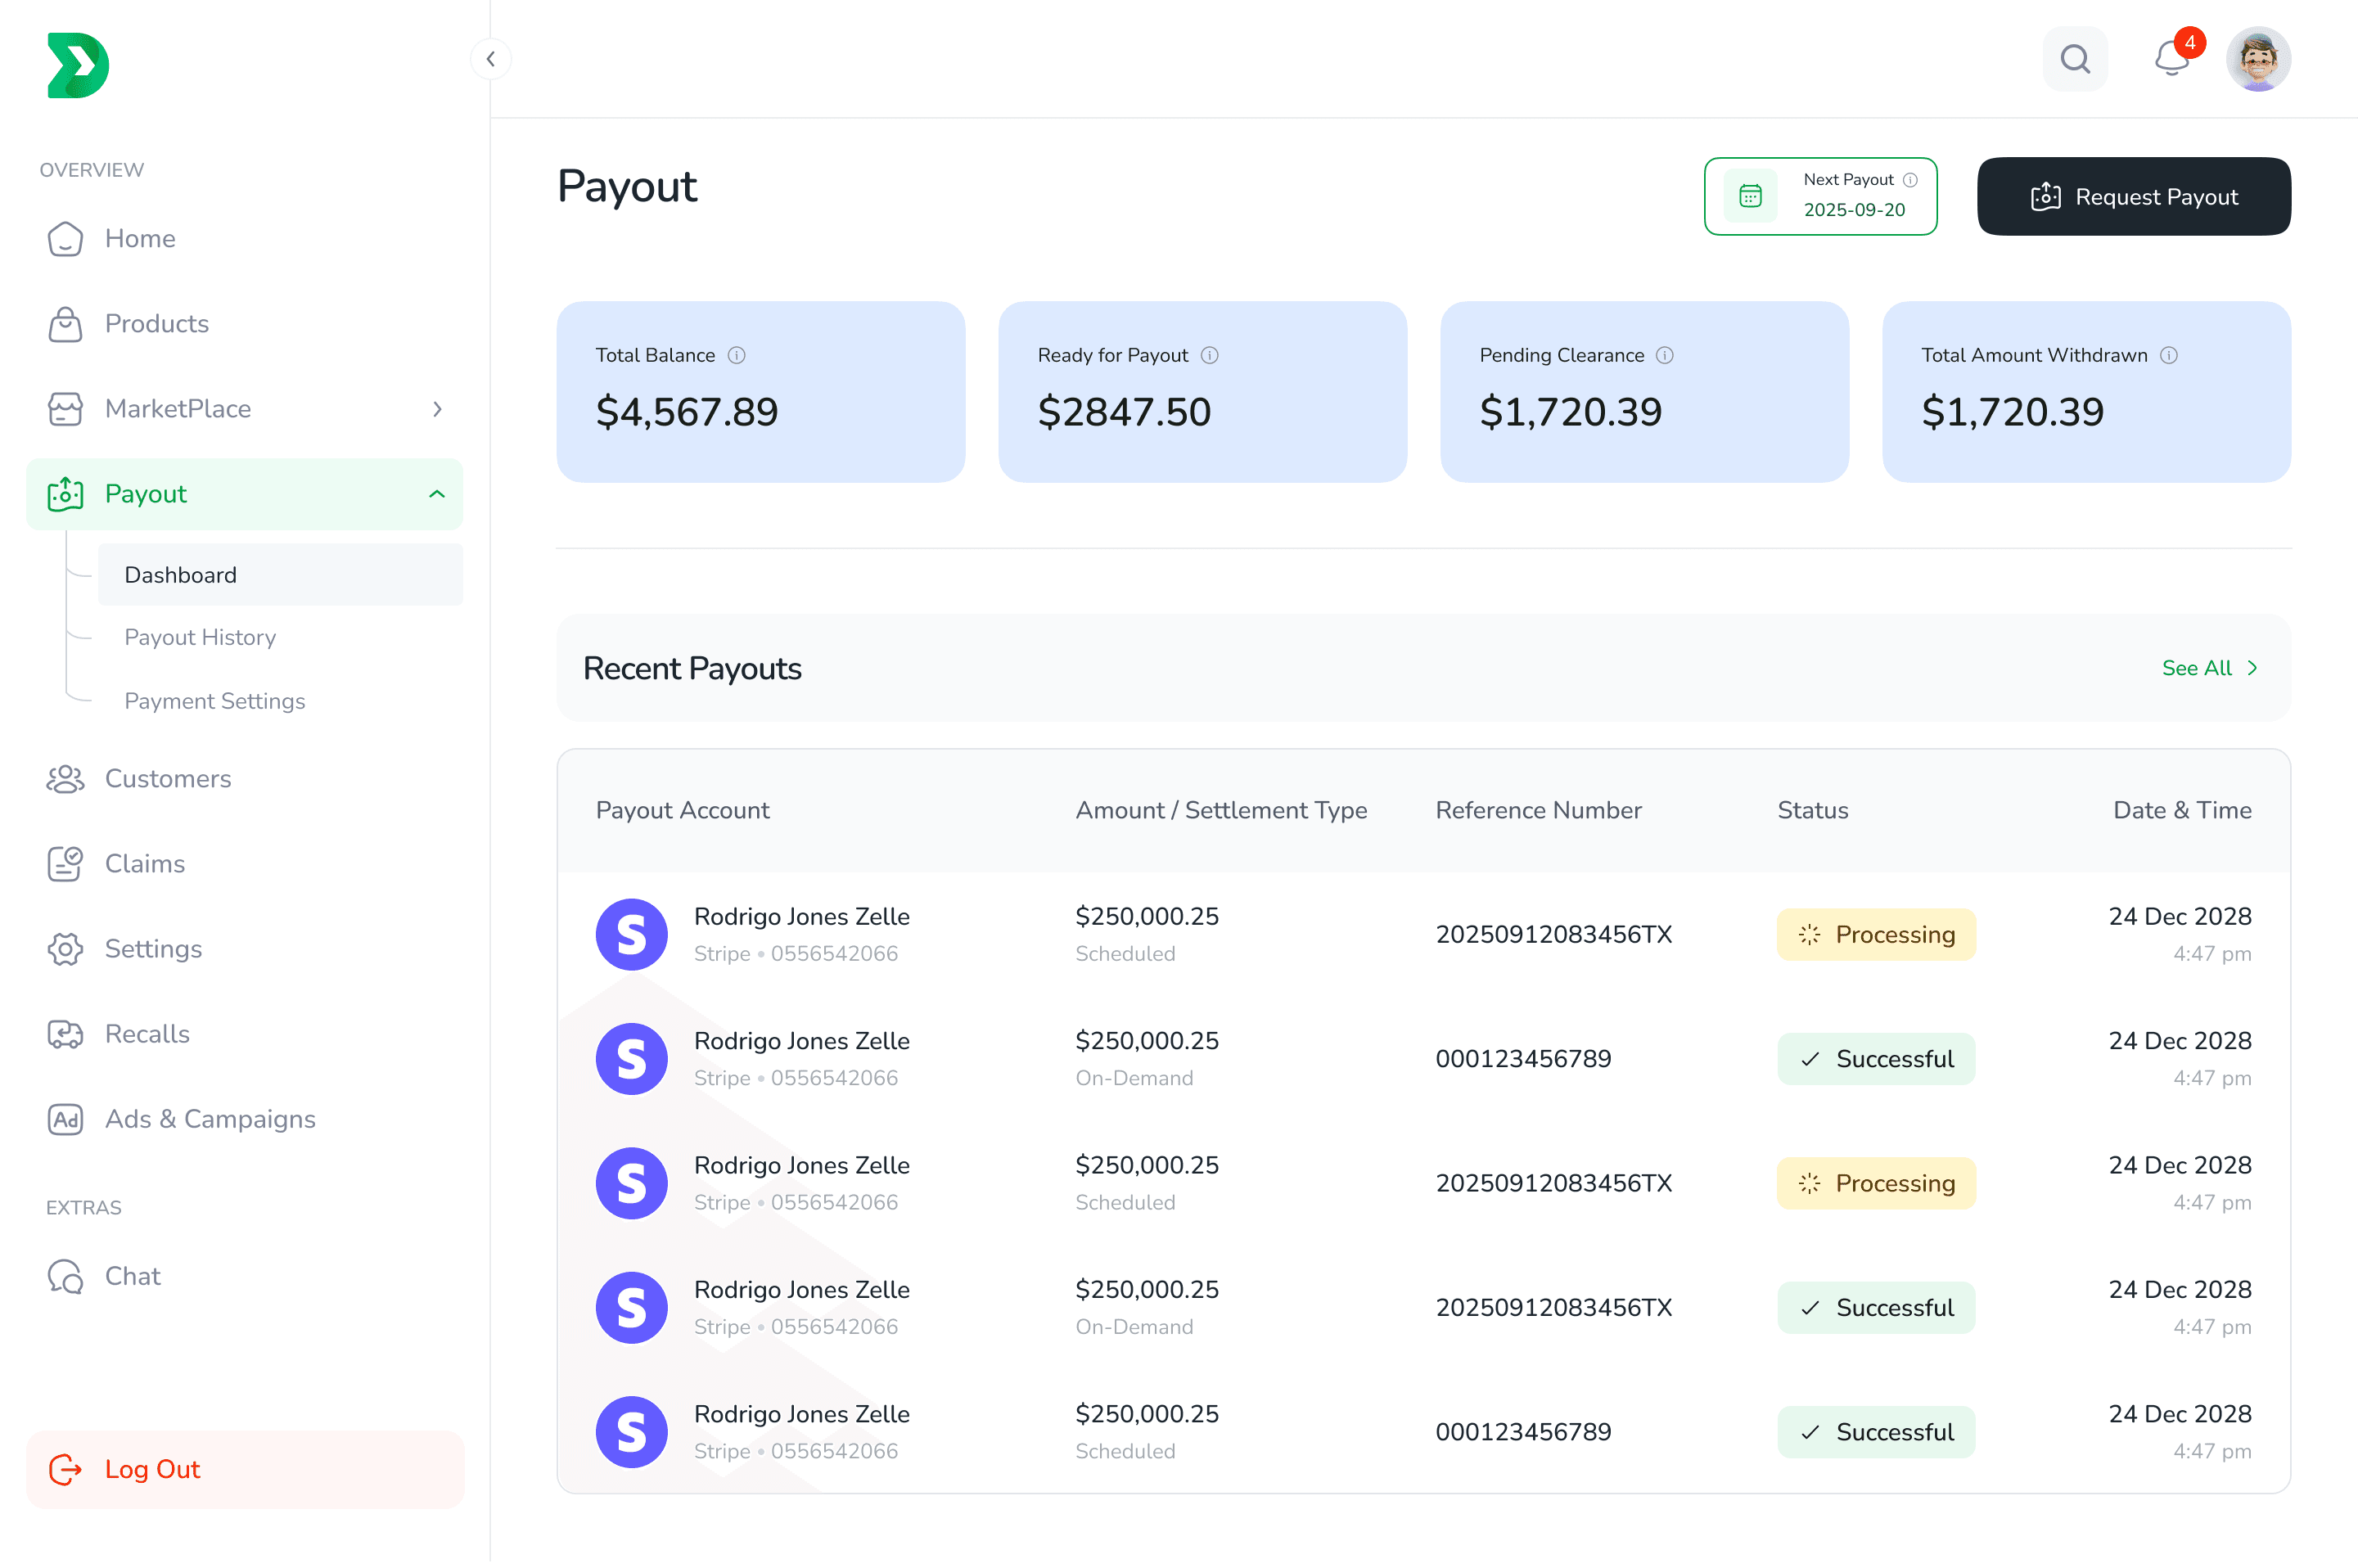Open Payment Settings submenu item
The width and height of the screenshot is (2358, 1568).
[x=214, y=701]
